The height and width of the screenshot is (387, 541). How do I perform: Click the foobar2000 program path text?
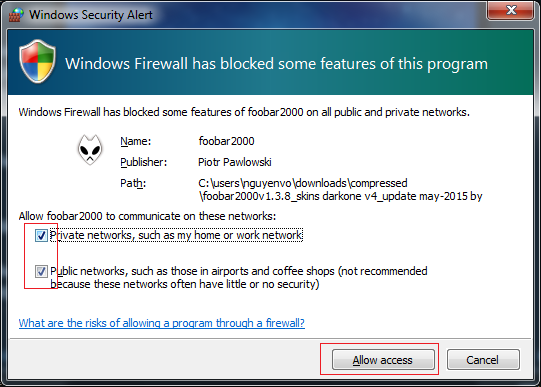click(340, 189)
